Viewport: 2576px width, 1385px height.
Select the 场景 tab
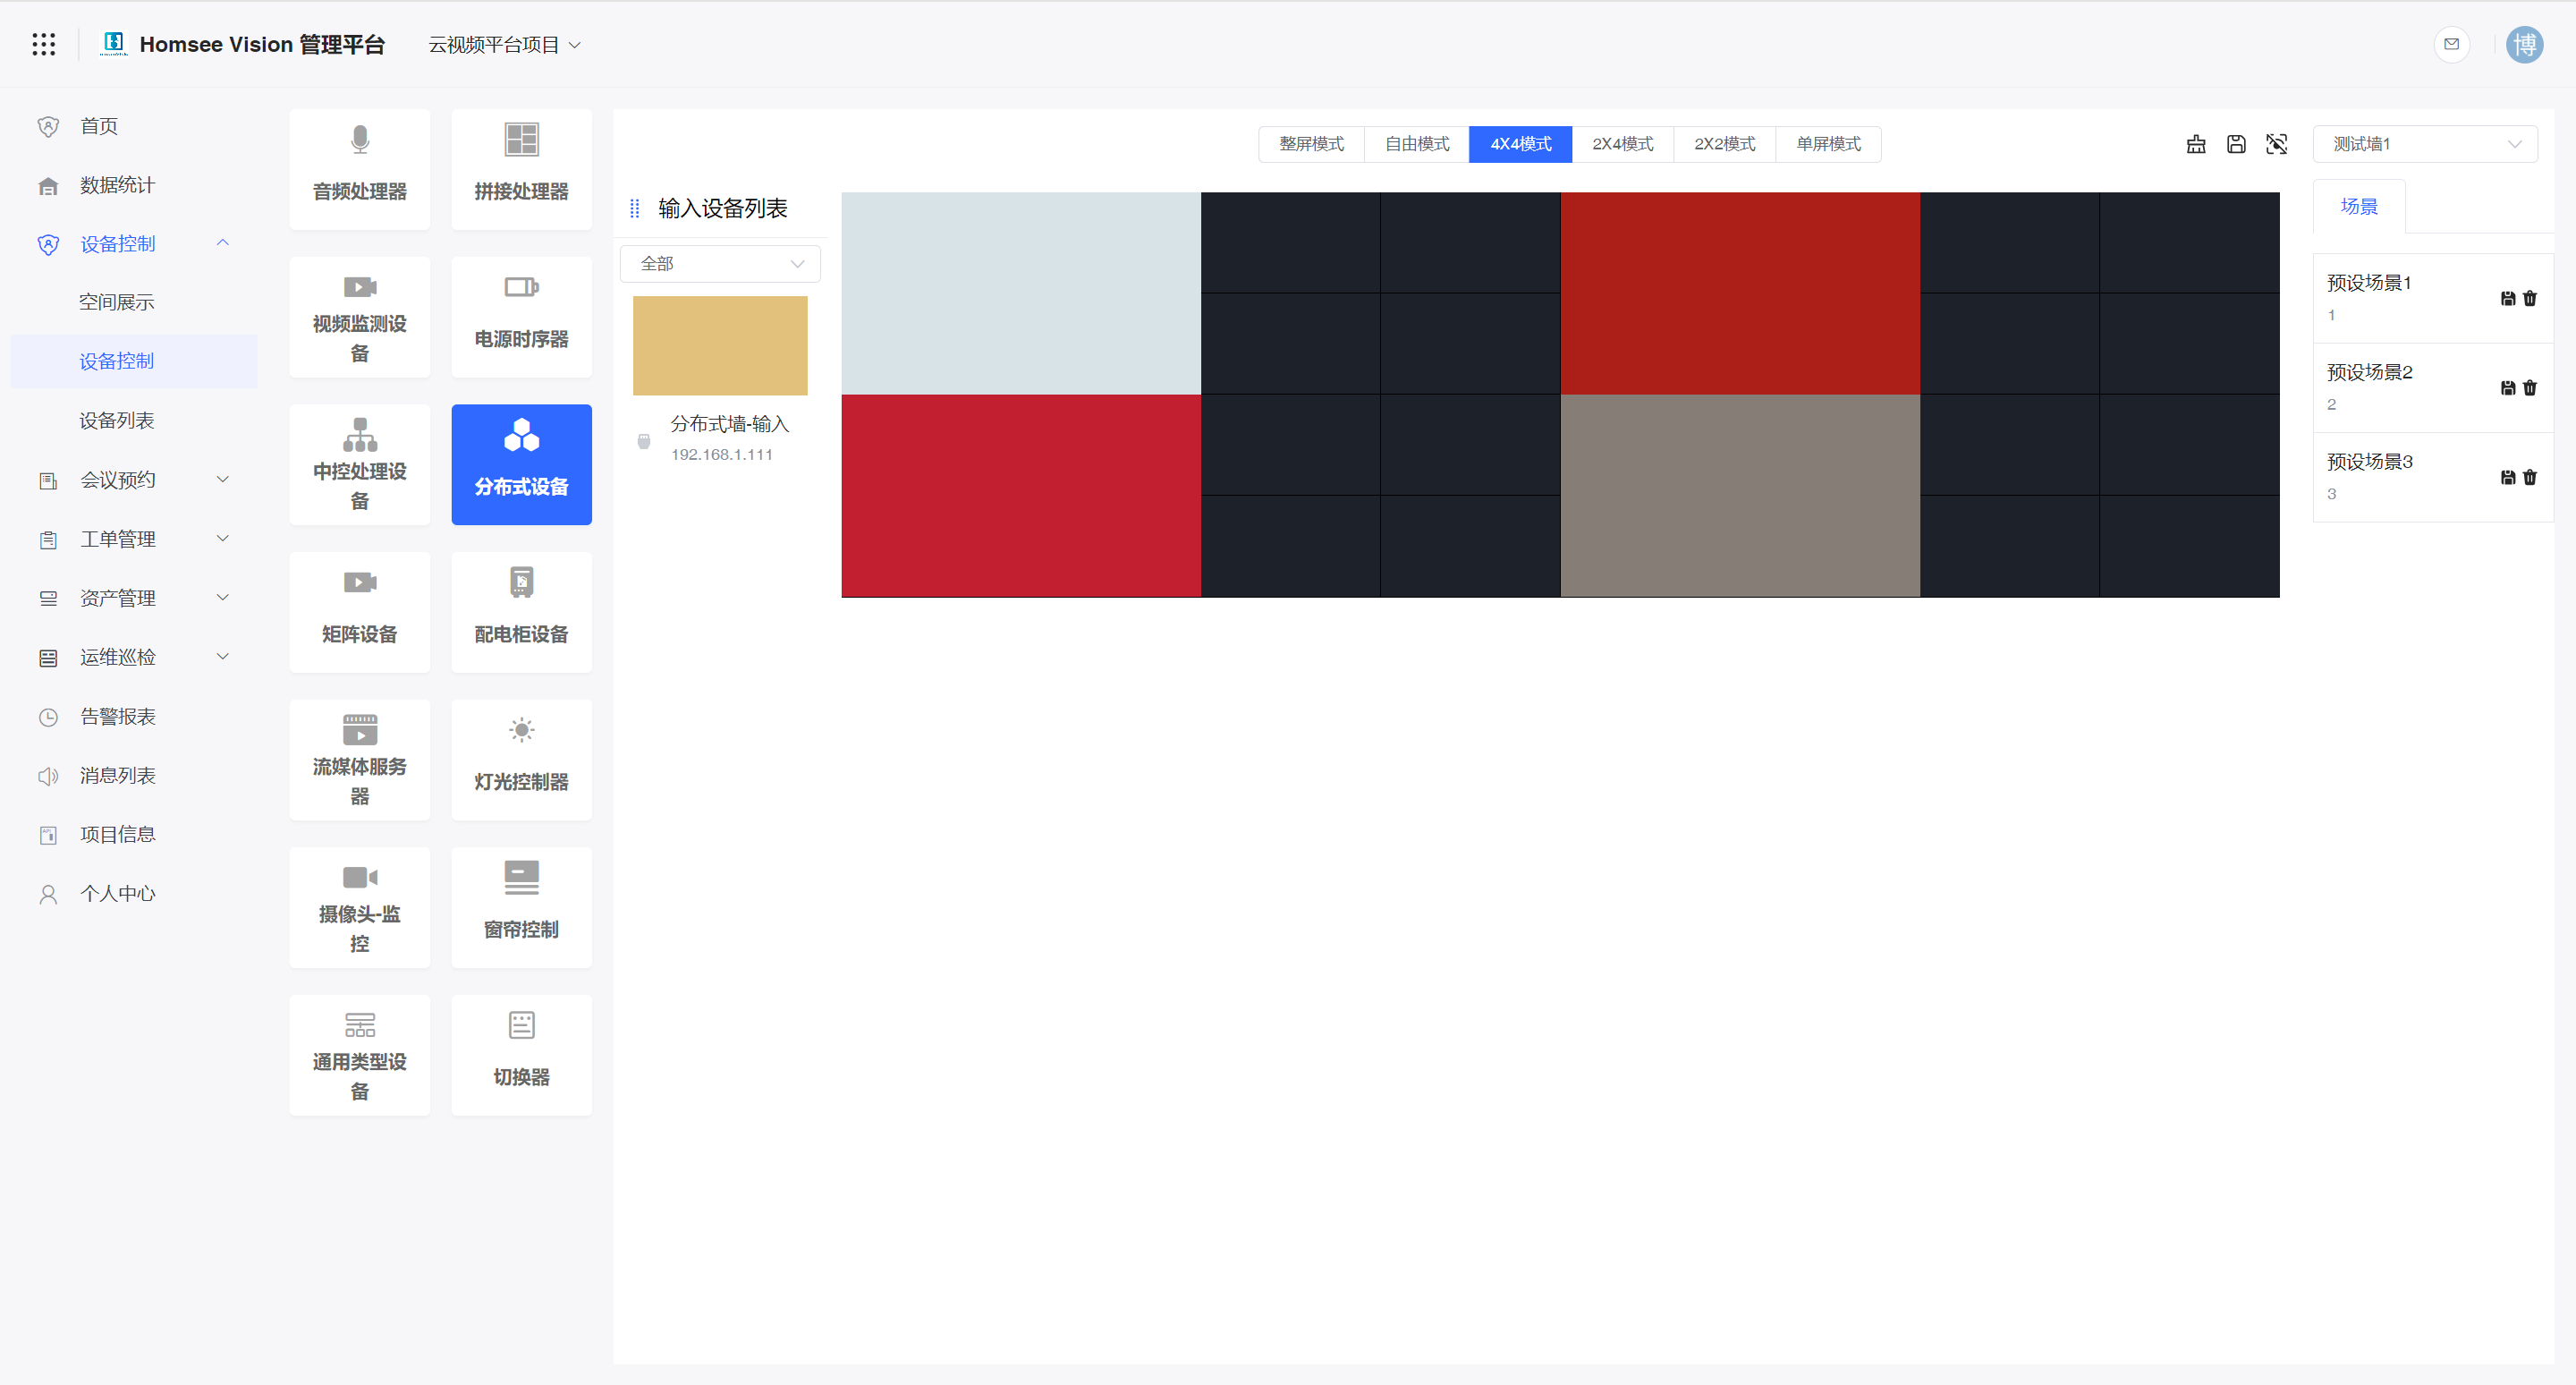pos(2359,206)
